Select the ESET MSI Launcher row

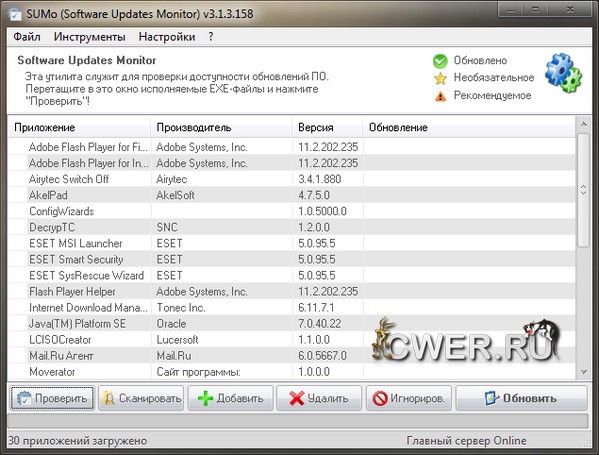pos(292,243)
